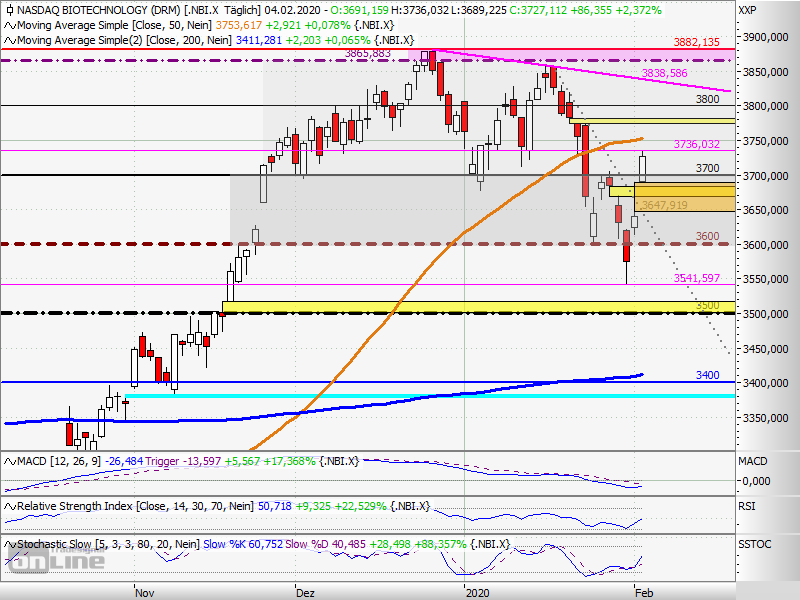Click the Feb label on time axis
Screen dimensions: 800x600
tap(644, 593)
